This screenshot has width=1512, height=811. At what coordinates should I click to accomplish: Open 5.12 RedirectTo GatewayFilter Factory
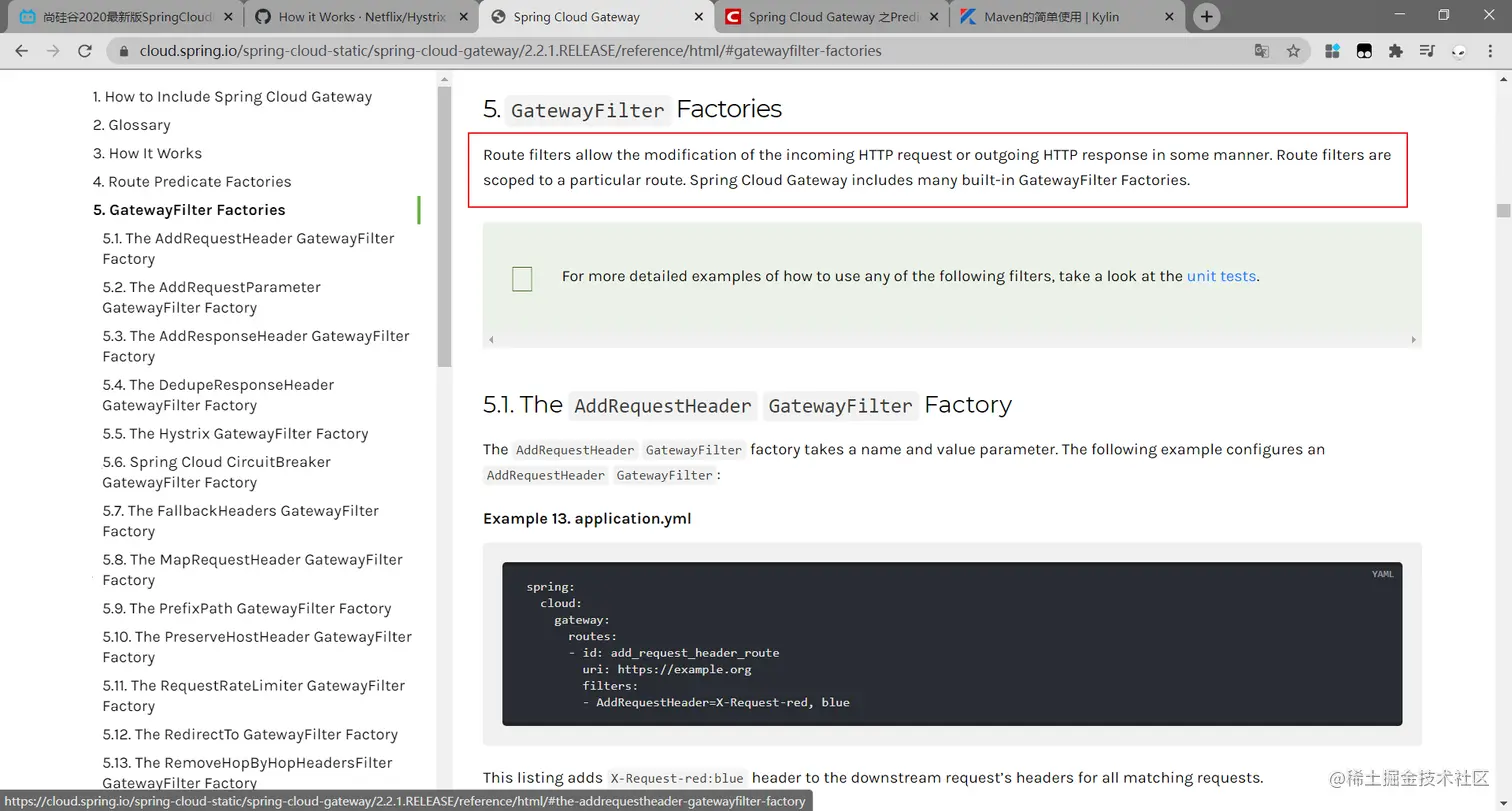click(250, 735)
